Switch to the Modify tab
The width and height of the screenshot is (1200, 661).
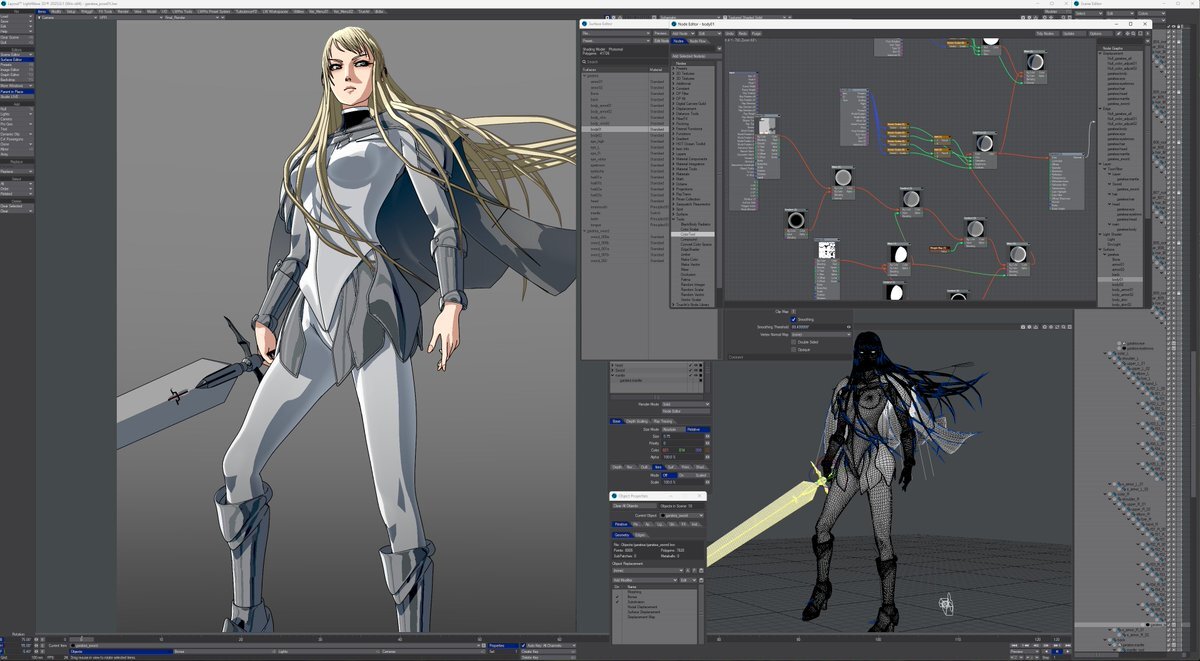(x=56, y=12)
